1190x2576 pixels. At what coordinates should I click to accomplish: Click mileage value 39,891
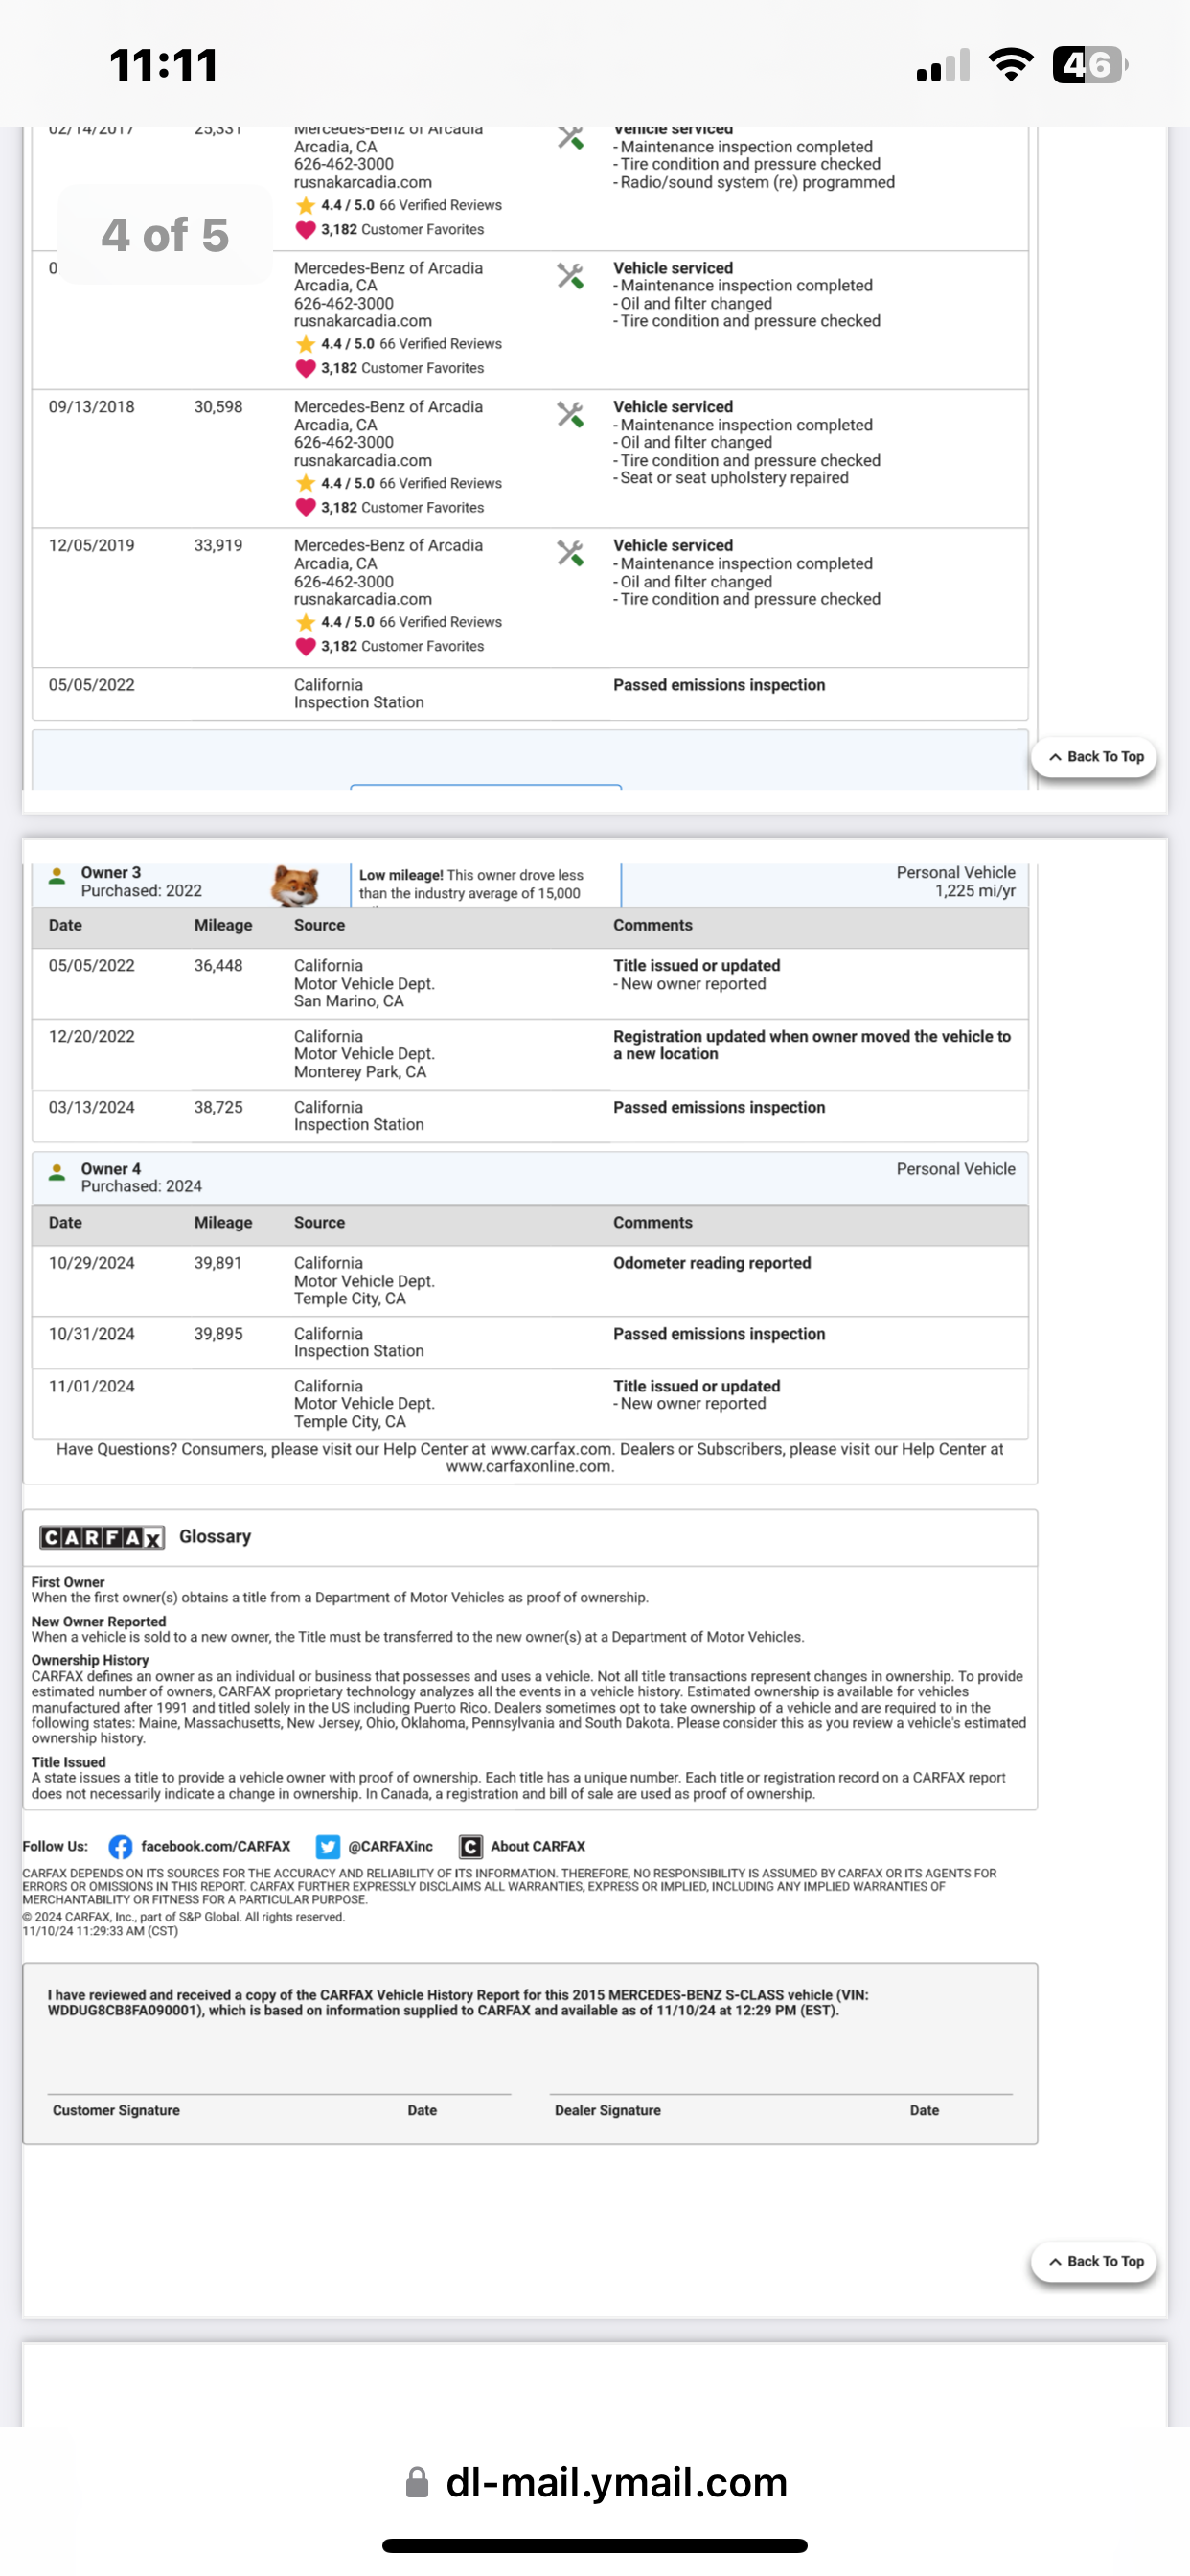tap(218, 1263)
